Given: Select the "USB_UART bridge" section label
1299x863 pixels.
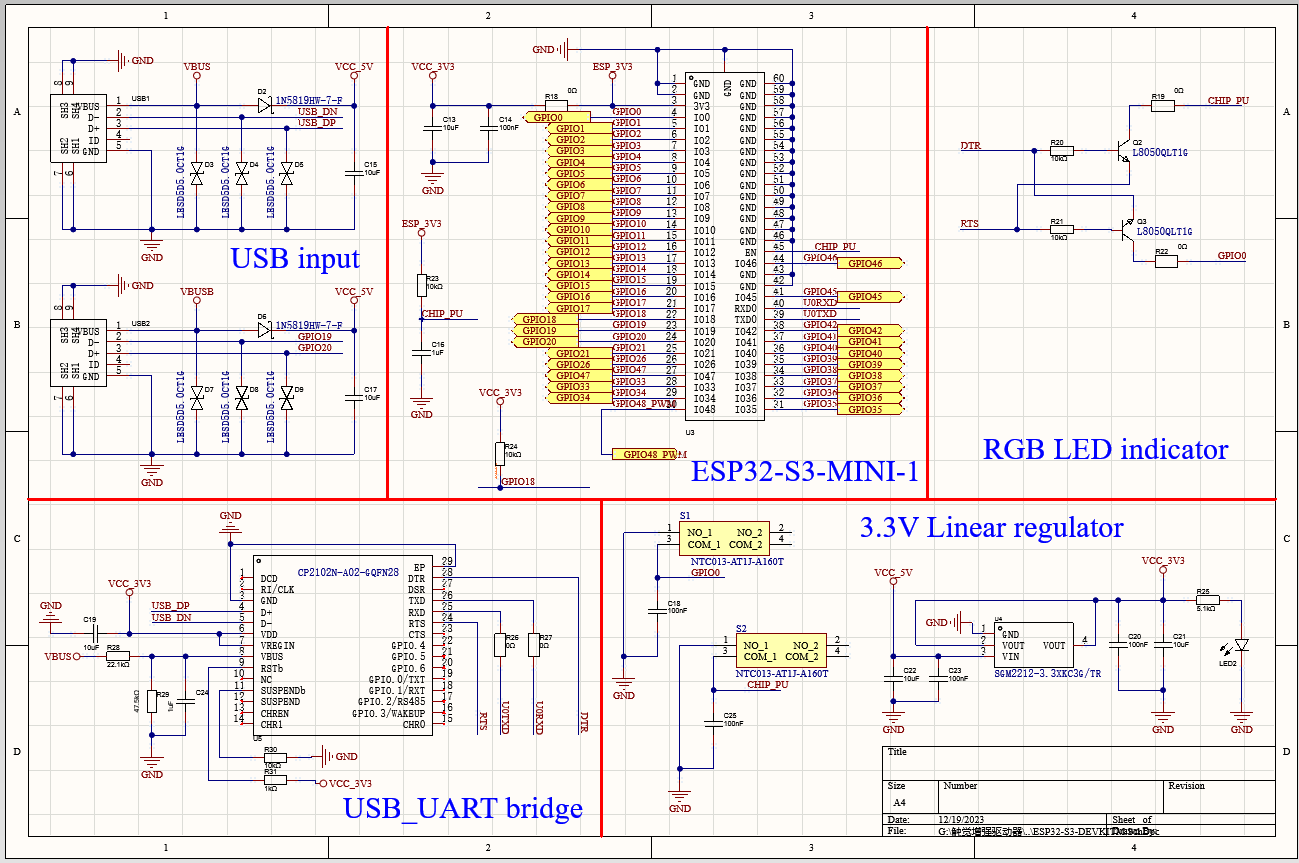Looking at the screenshot, I should point(463,808).
